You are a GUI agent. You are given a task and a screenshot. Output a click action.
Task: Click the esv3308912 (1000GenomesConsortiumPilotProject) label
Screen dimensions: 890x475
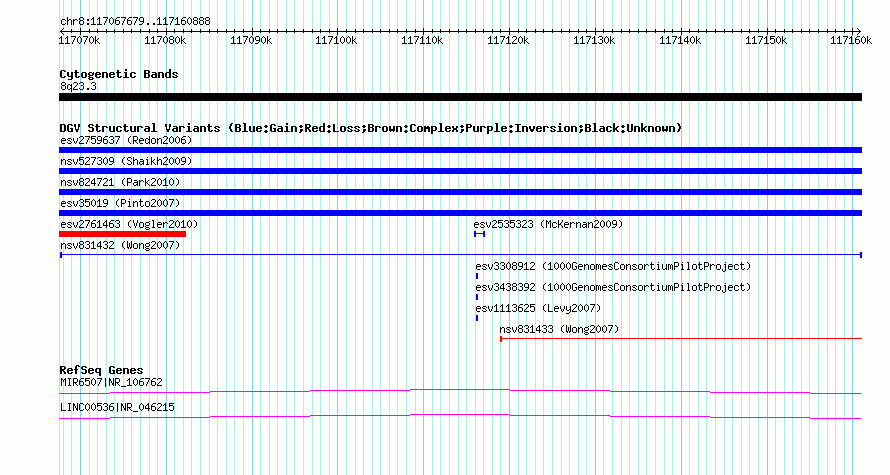click(613, 266)
